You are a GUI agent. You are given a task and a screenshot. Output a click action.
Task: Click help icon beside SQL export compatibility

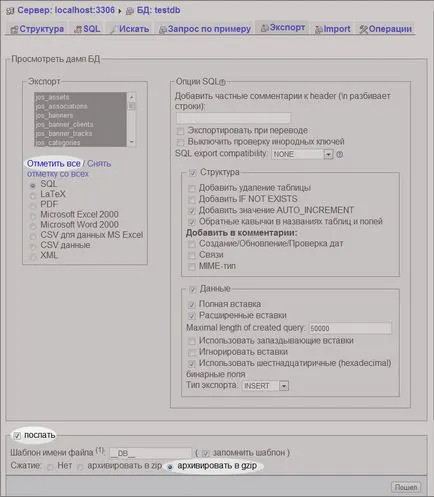coord(339,155)
